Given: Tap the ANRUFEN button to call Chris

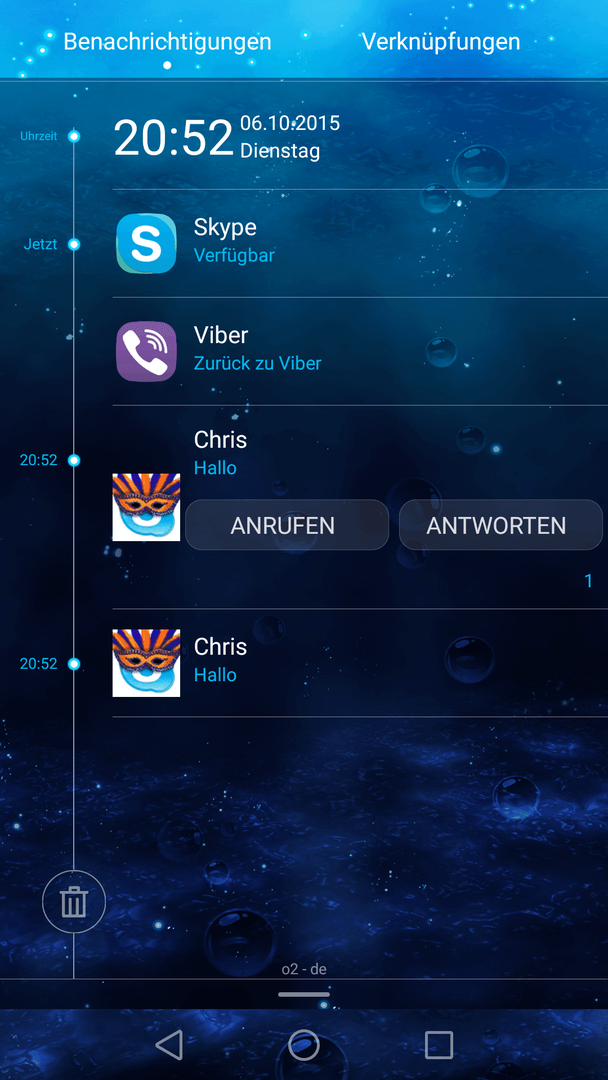Looking at the screenshot, I should (x=287, y=525).
